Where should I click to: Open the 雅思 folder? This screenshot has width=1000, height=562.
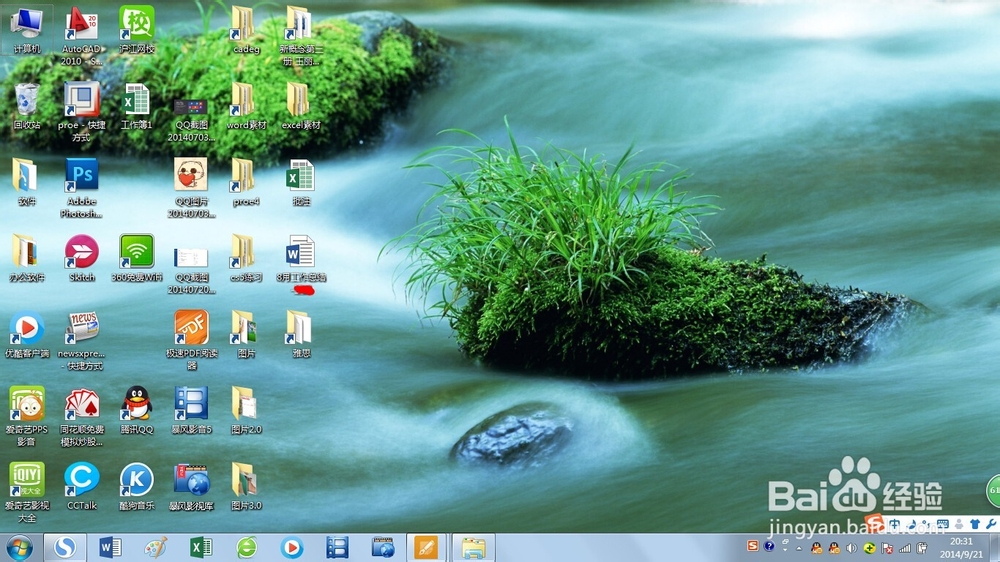[x=301, y=334]
